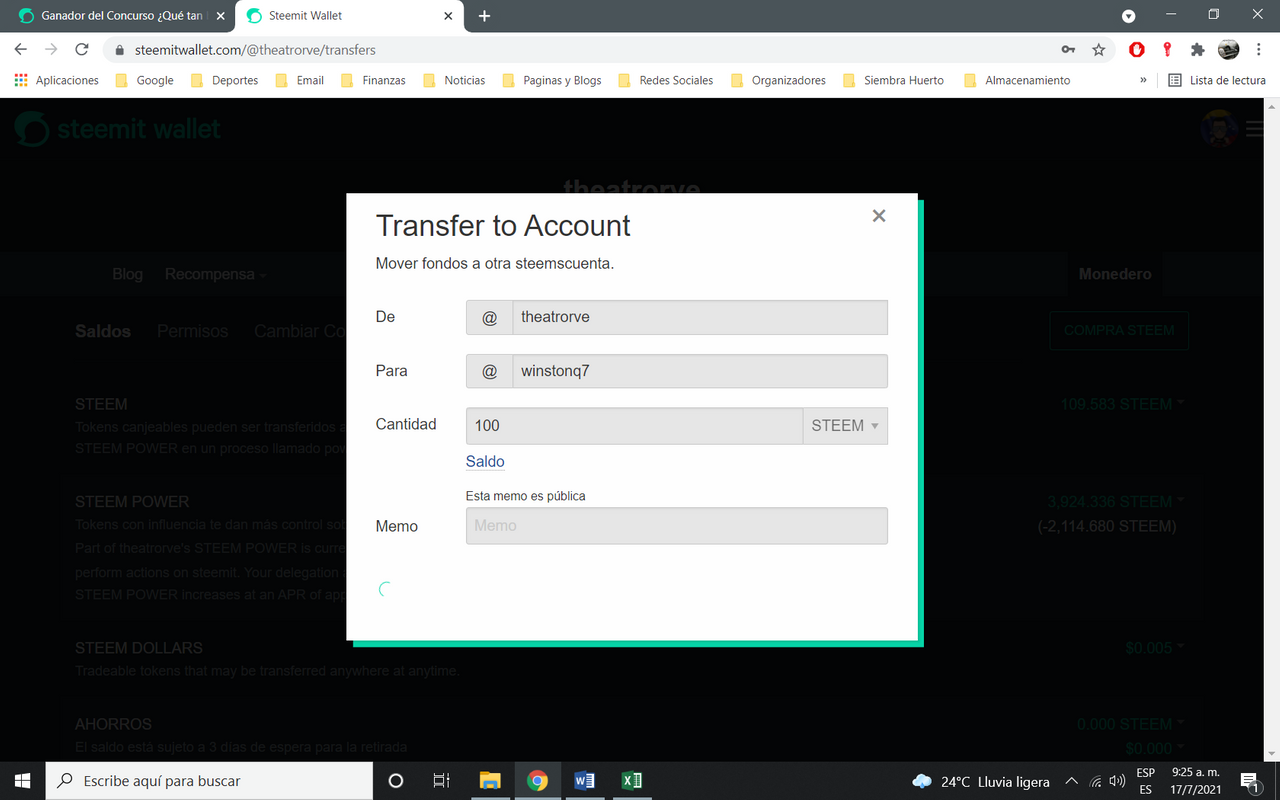This screenshot has width=1280, height=800.
Task: Open the Organizadores bookmarks folder
Action: 779,80
